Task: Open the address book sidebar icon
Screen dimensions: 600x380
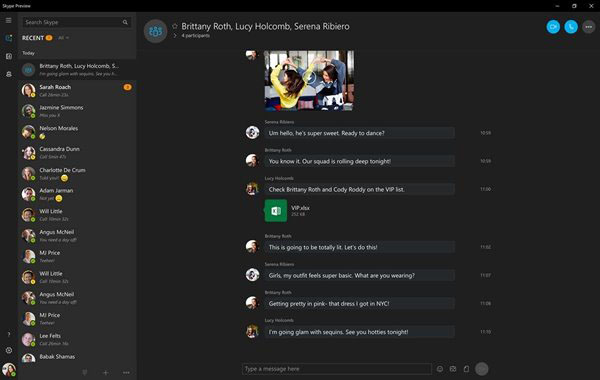Action: click(8, 56)
